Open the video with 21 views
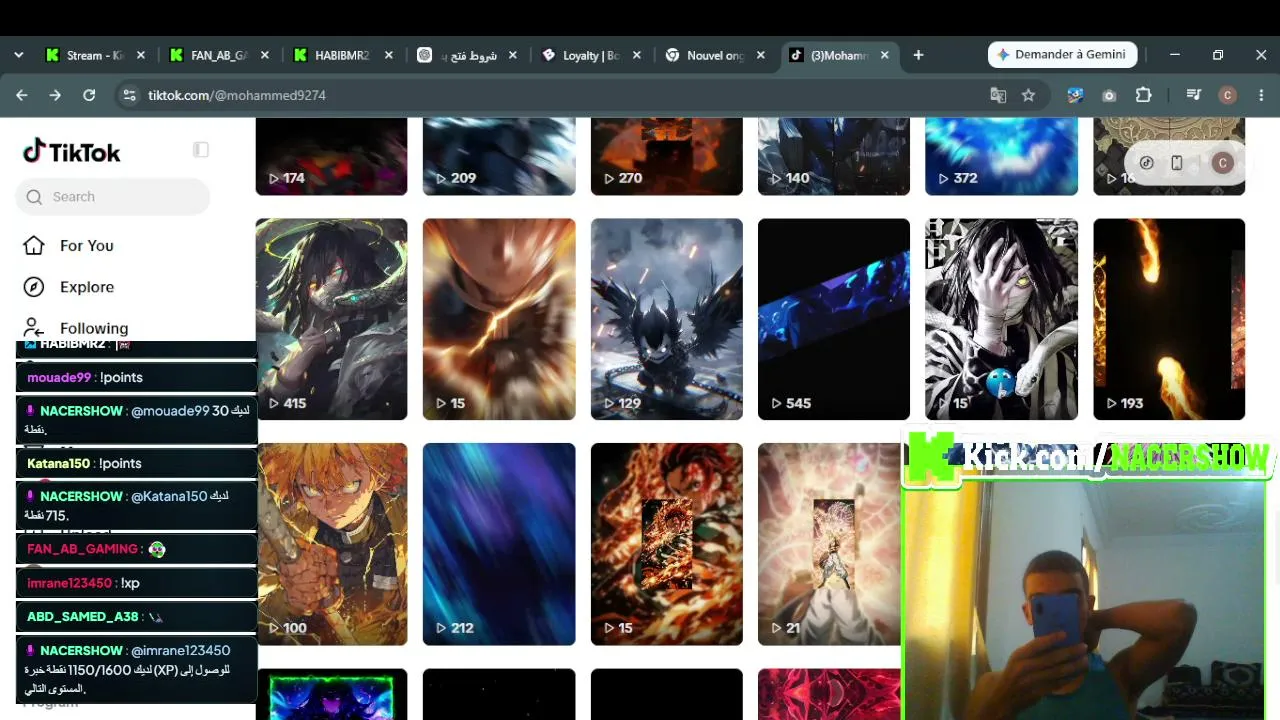The width and height of the screenshot is (1280, 720). [x=829, y=544]
